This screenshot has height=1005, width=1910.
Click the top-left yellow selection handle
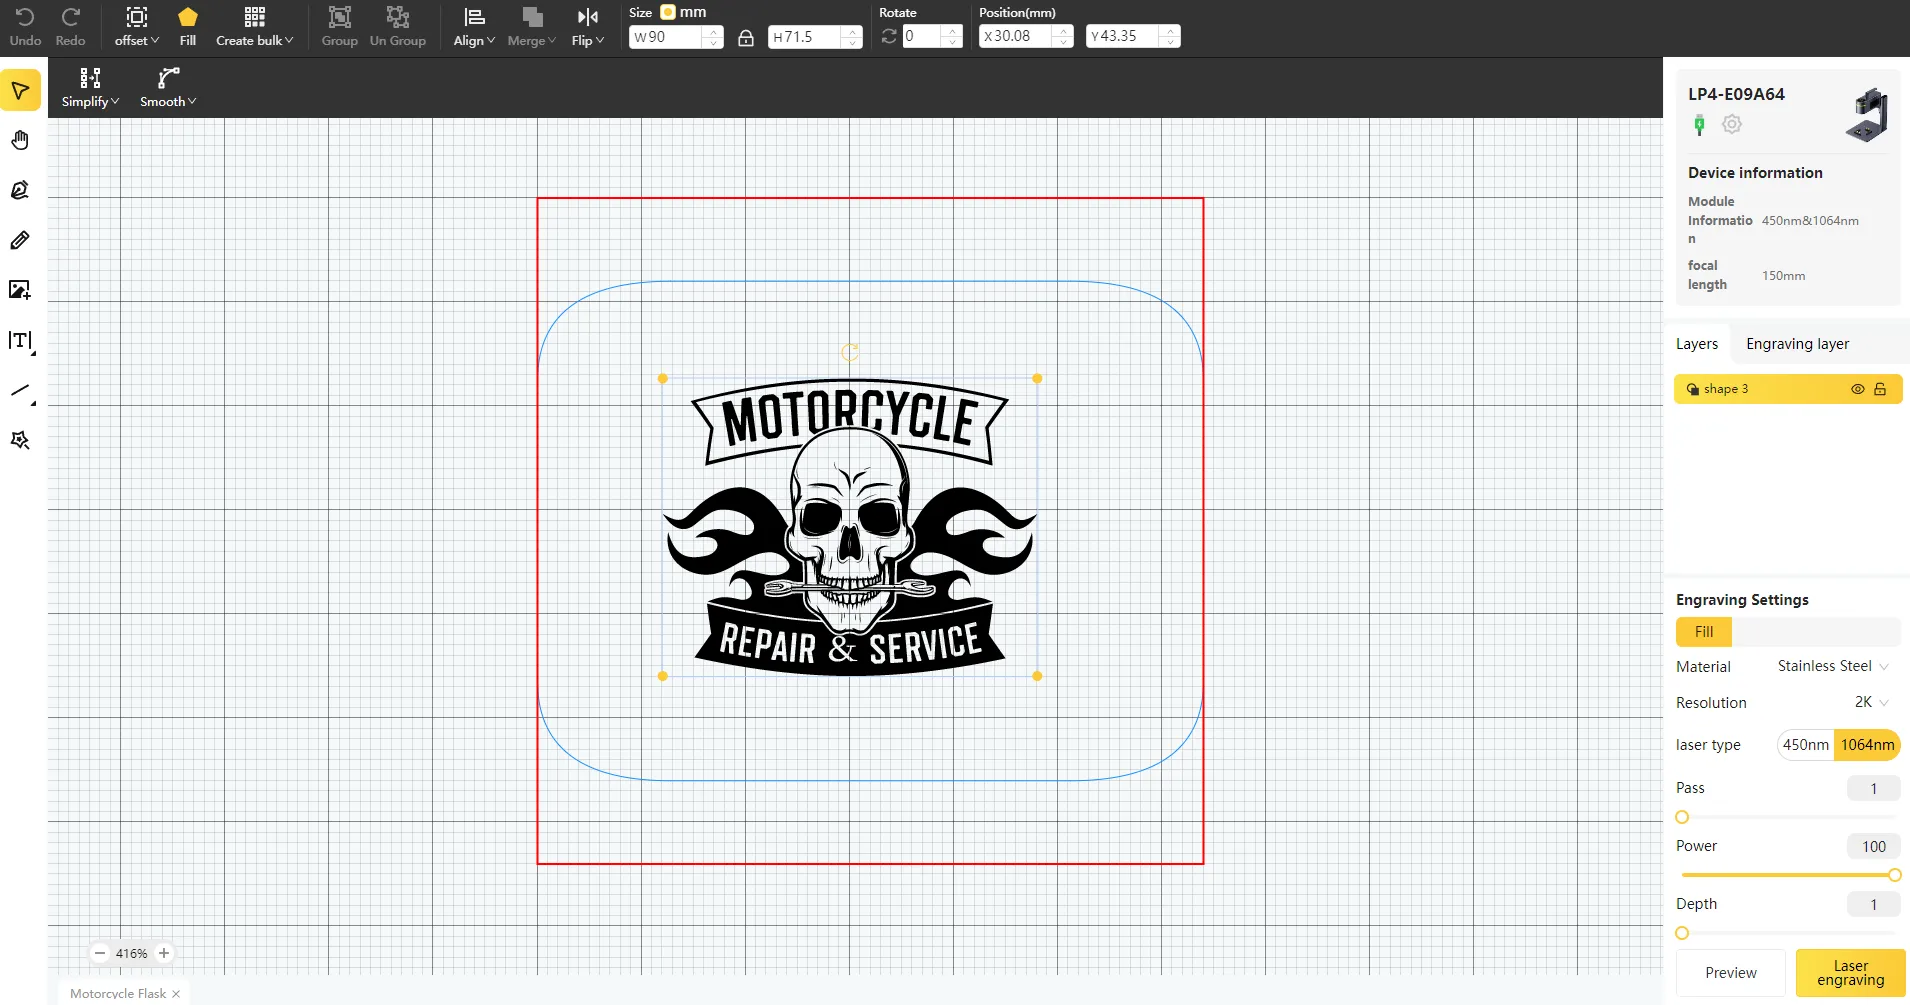[663, 379]
